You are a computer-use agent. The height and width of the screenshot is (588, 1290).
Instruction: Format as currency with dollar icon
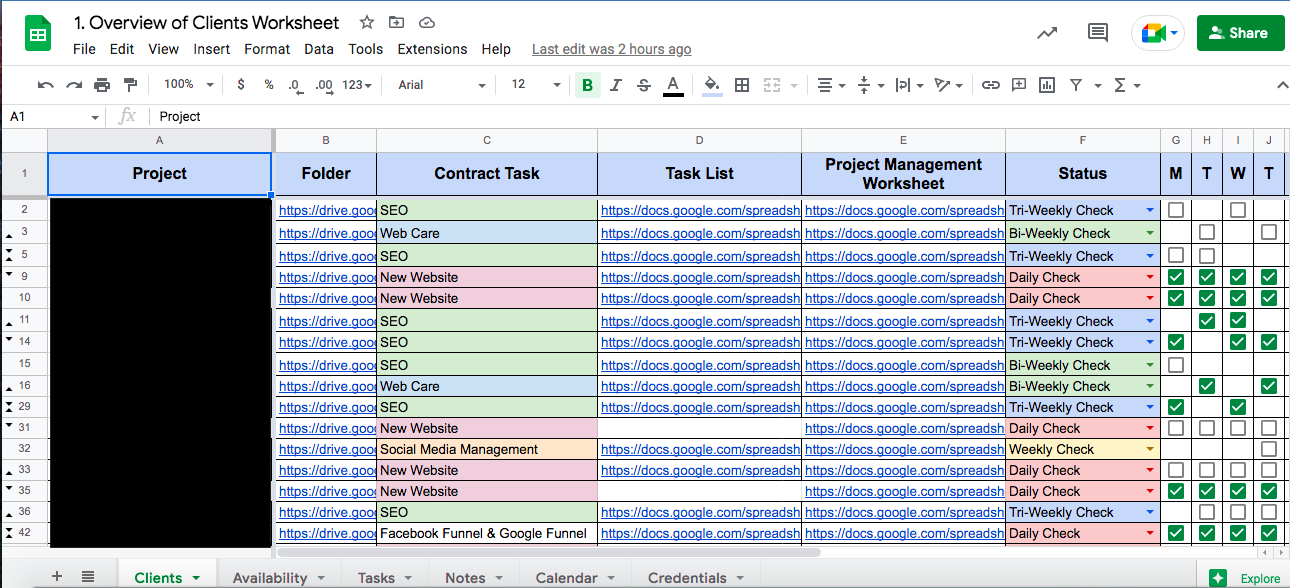pos(241,85)
